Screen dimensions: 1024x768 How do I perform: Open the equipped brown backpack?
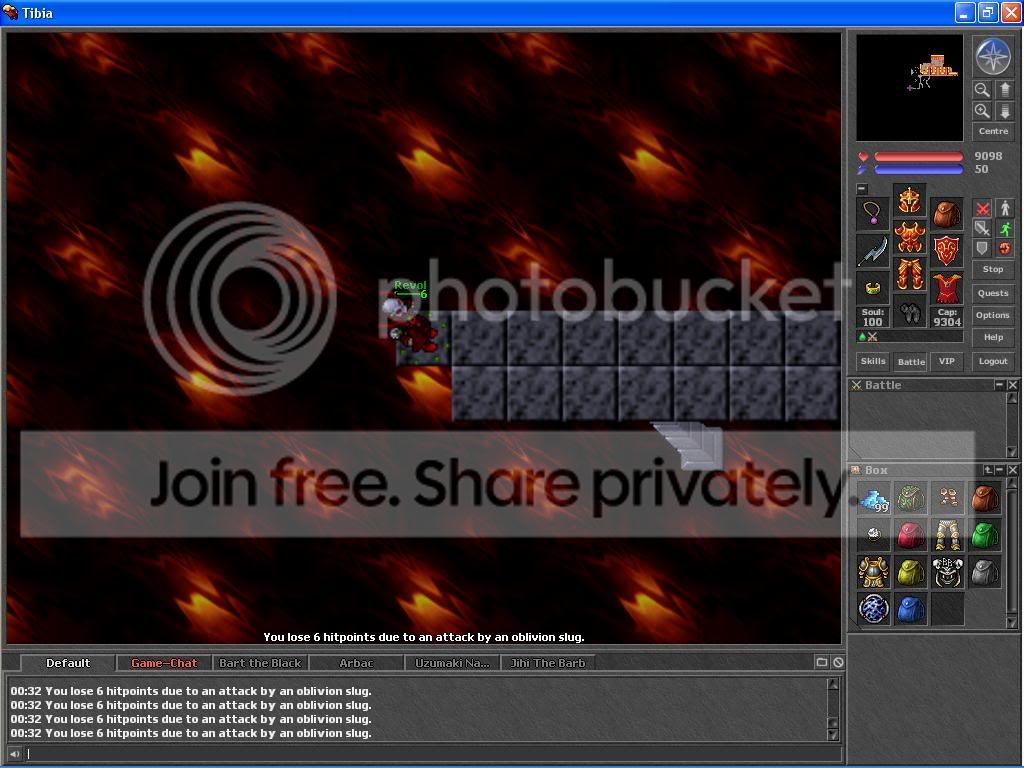coord(946,213)
